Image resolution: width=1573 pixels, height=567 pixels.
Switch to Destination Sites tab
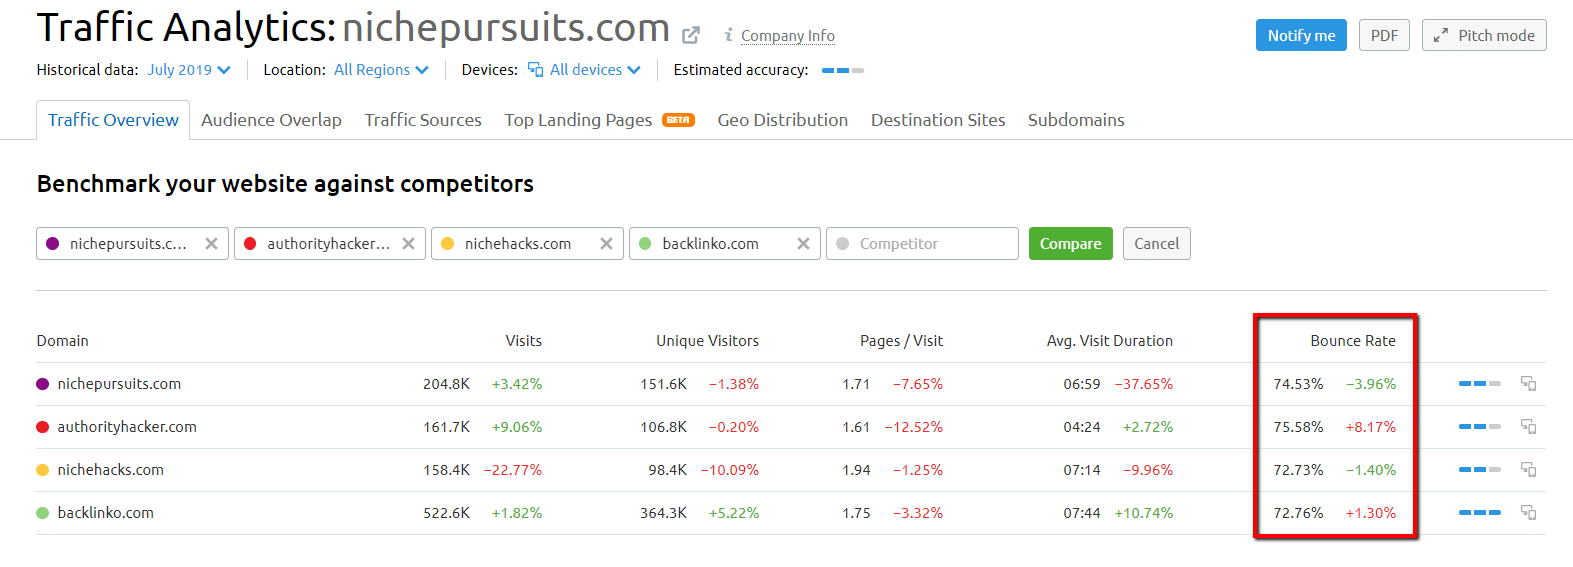pyautogui.click(x=938, y=120)
